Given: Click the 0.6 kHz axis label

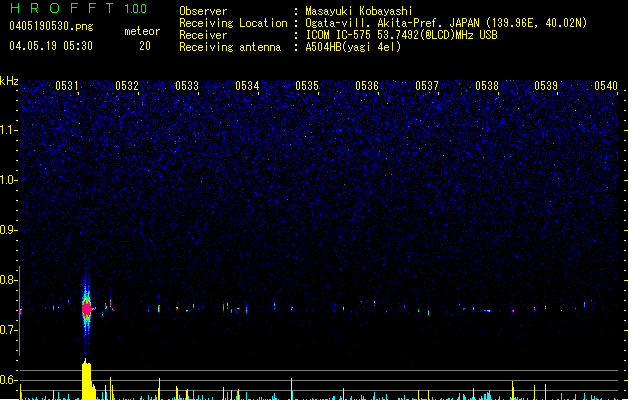Looking at the screenshot, I should (9, 380).
